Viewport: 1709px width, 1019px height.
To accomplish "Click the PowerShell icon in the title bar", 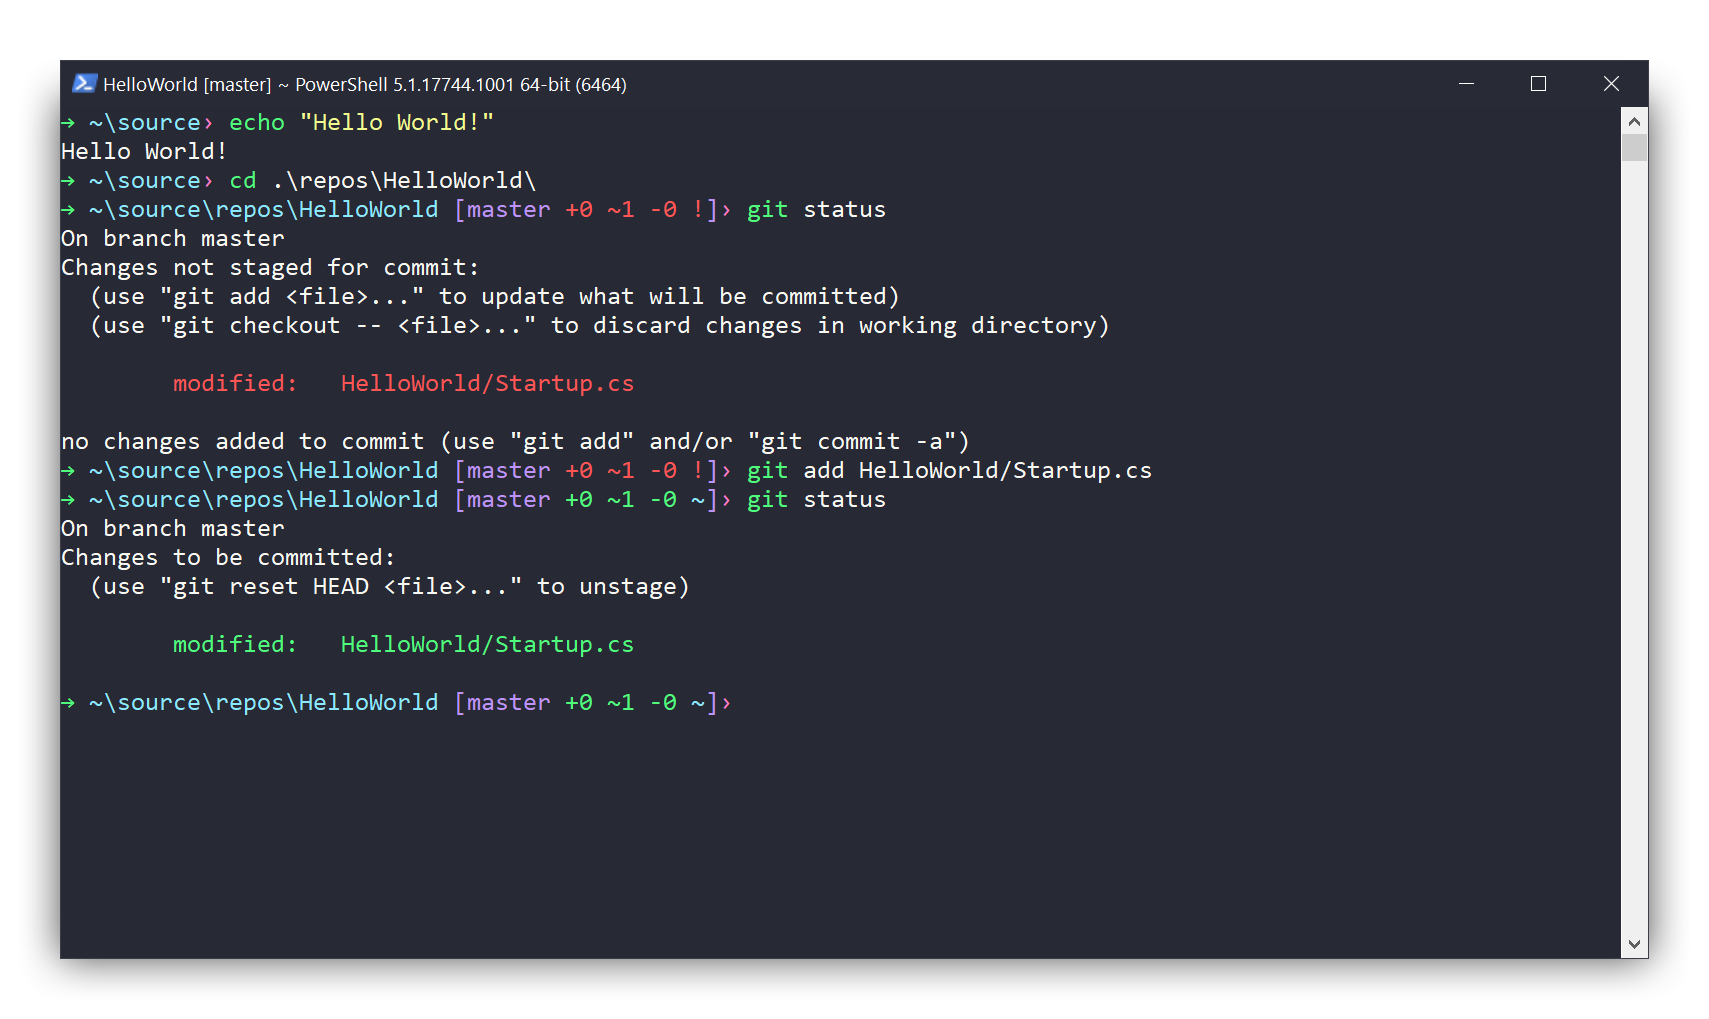I will [84, 84].
